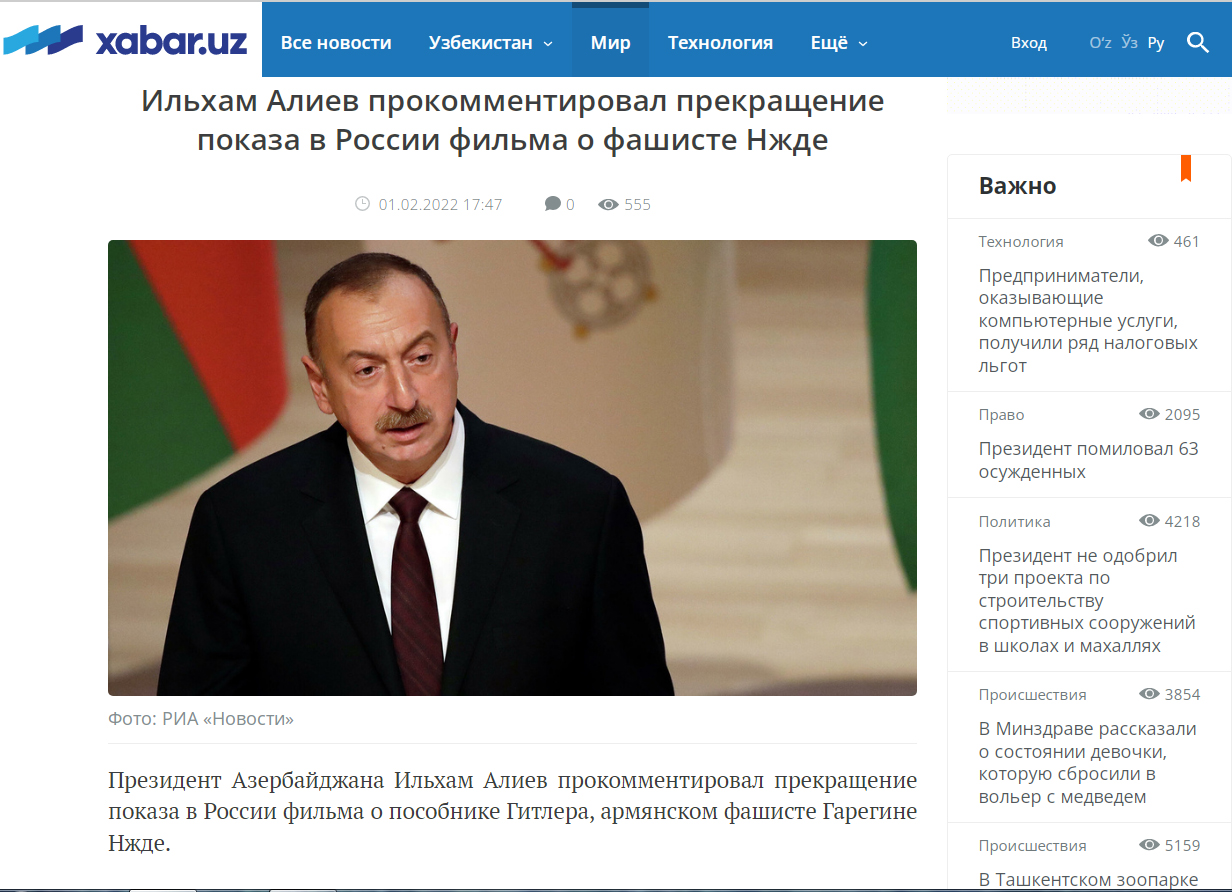The image size is (1232, 892).
Task: Click the Вход login link
Action: click(1029, 43)
